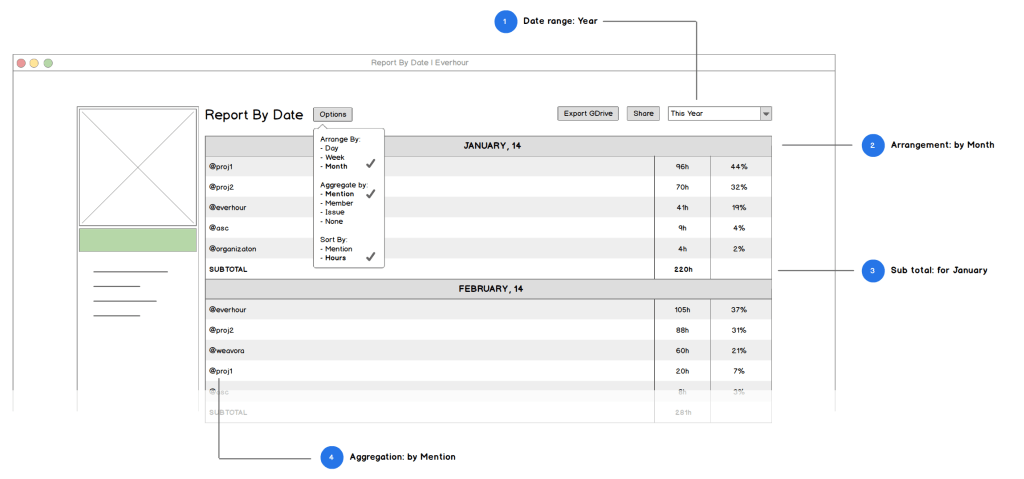1024x479 pixels.
Task: Click annotation marker 3 for Sub total
Action: click(873, 270)
